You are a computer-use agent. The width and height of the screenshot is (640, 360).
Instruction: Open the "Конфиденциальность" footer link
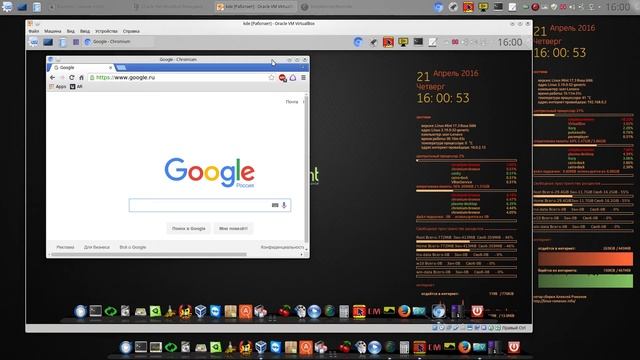pyautogui.click(x=282, y=247)
